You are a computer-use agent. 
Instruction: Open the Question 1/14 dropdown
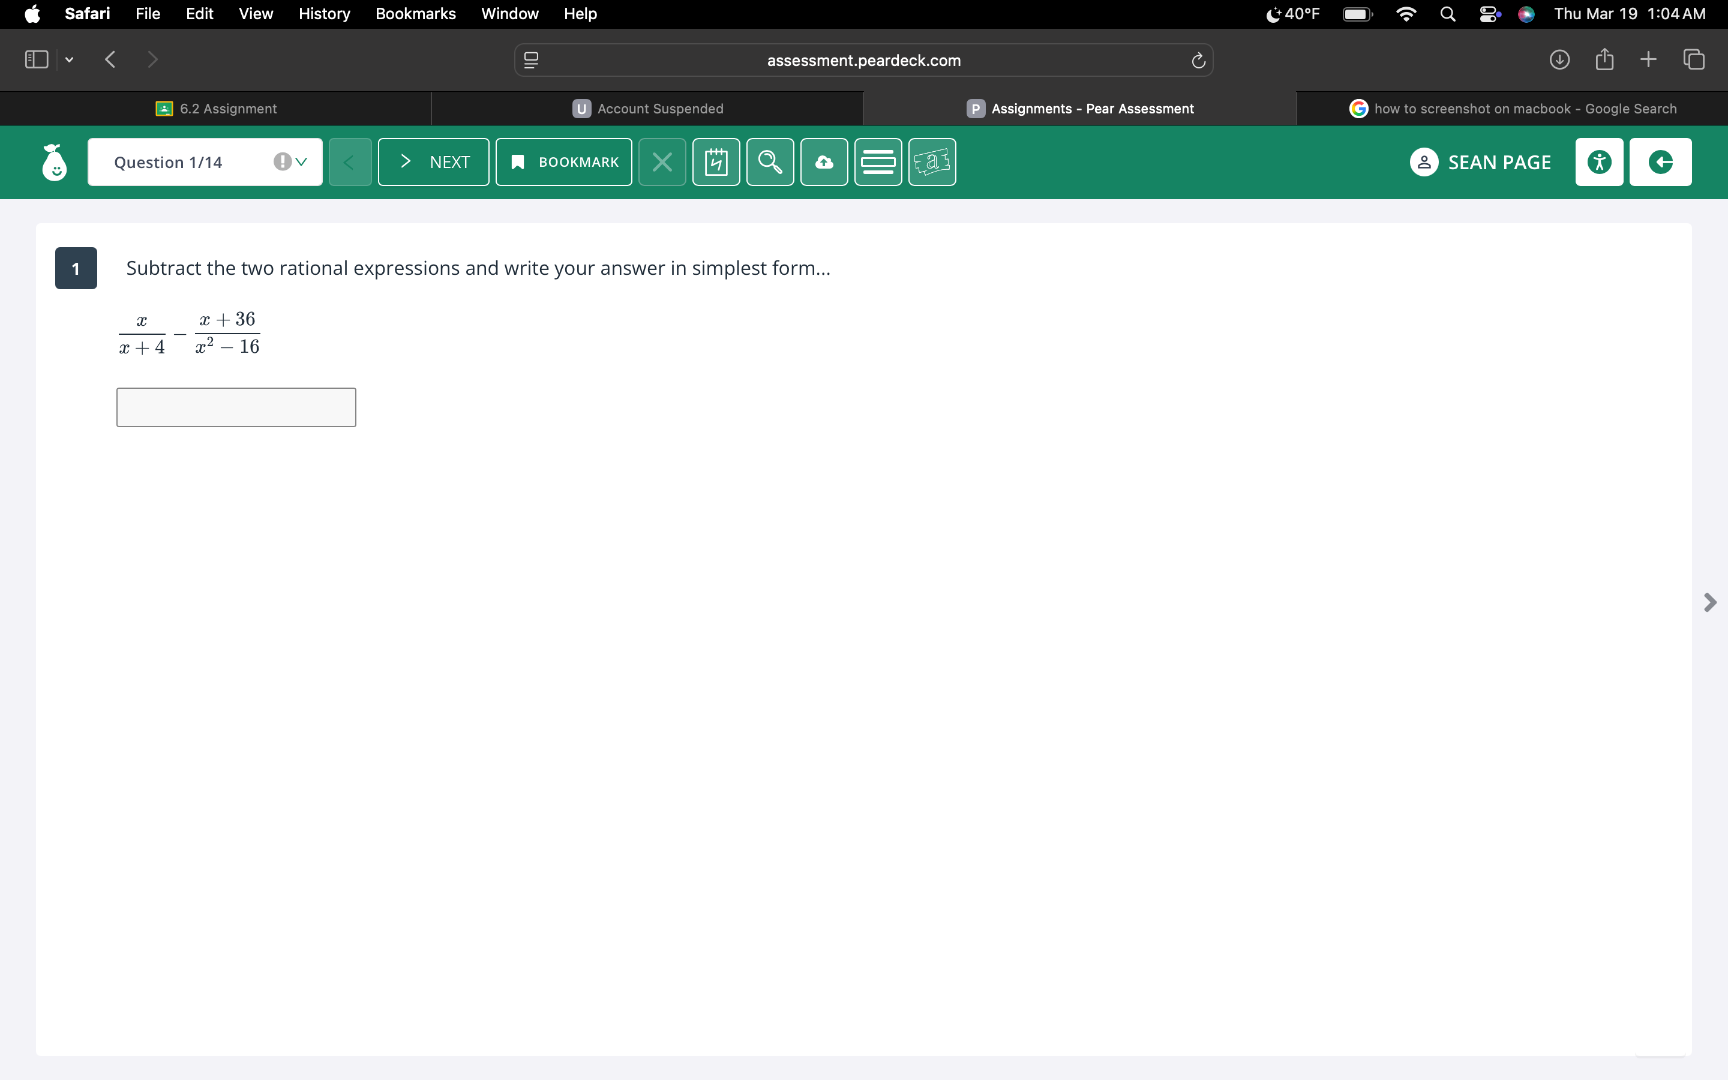[205, 162]
